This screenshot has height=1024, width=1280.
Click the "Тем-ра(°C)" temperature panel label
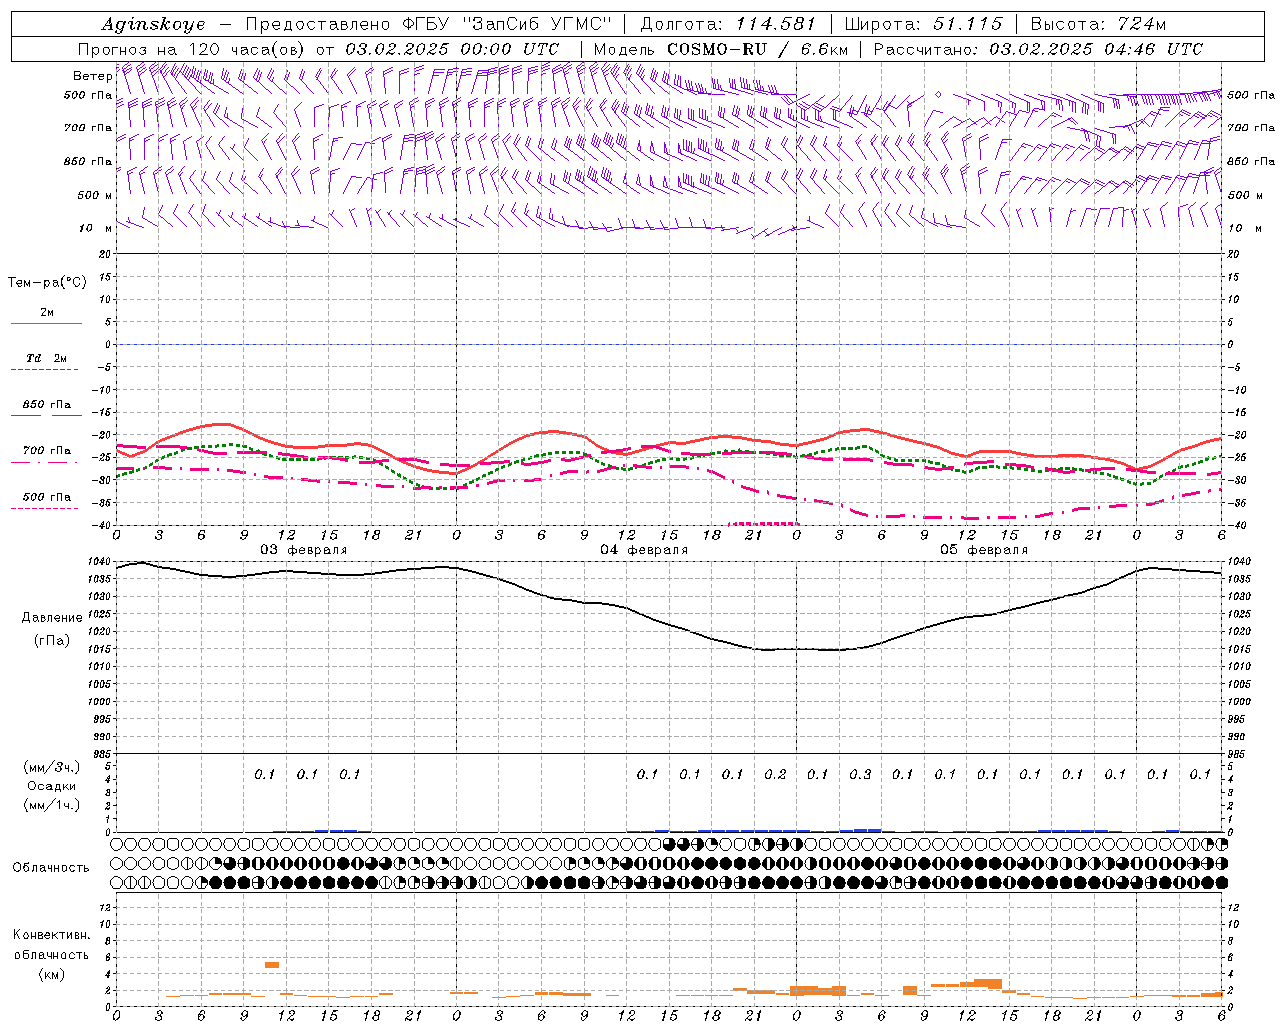coord(47,283)
